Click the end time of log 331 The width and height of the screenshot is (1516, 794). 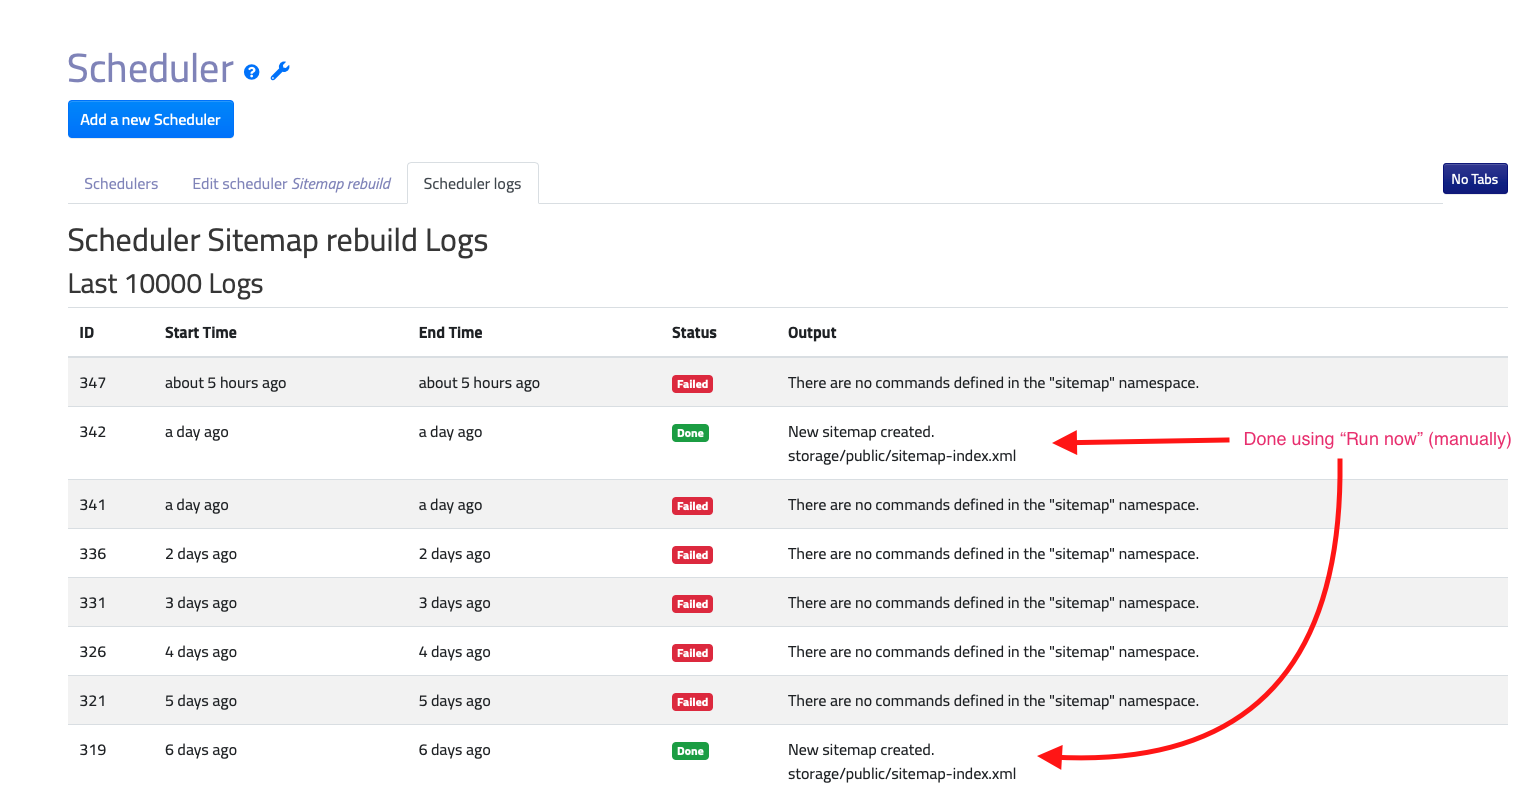click(454, 603)
